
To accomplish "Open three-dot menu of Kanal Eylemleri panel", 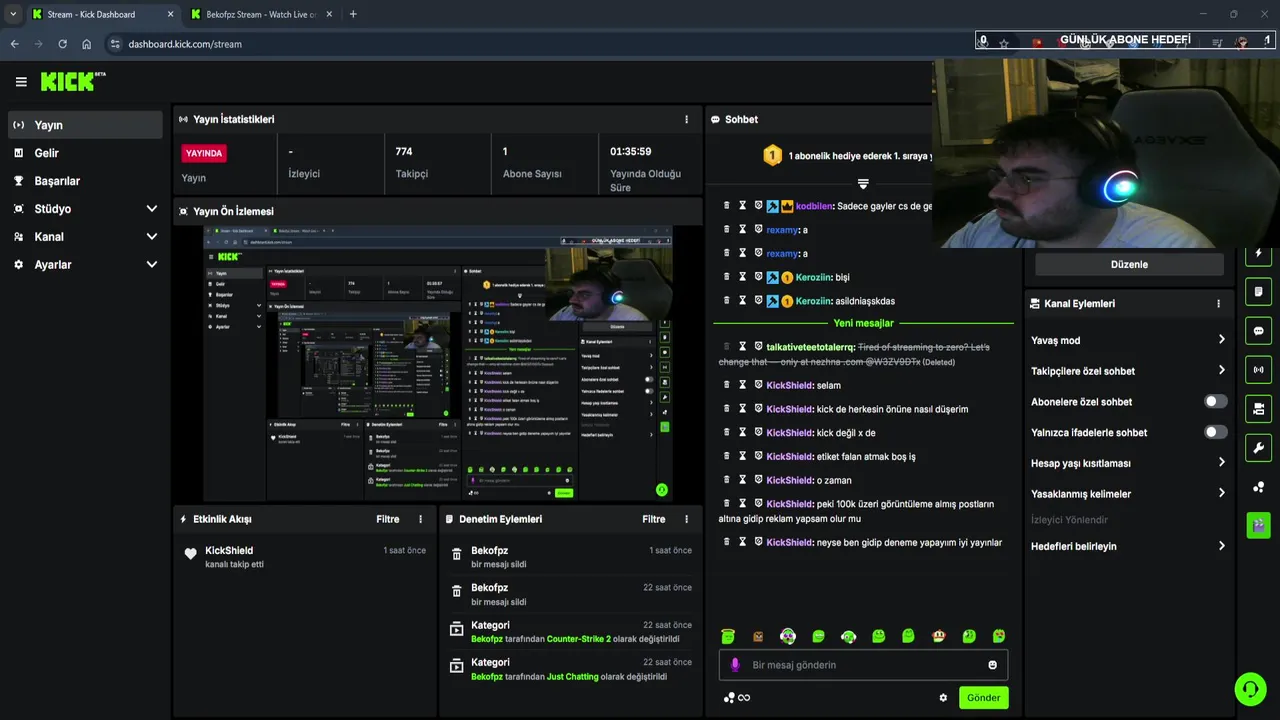I will [x=1218, y=303].
